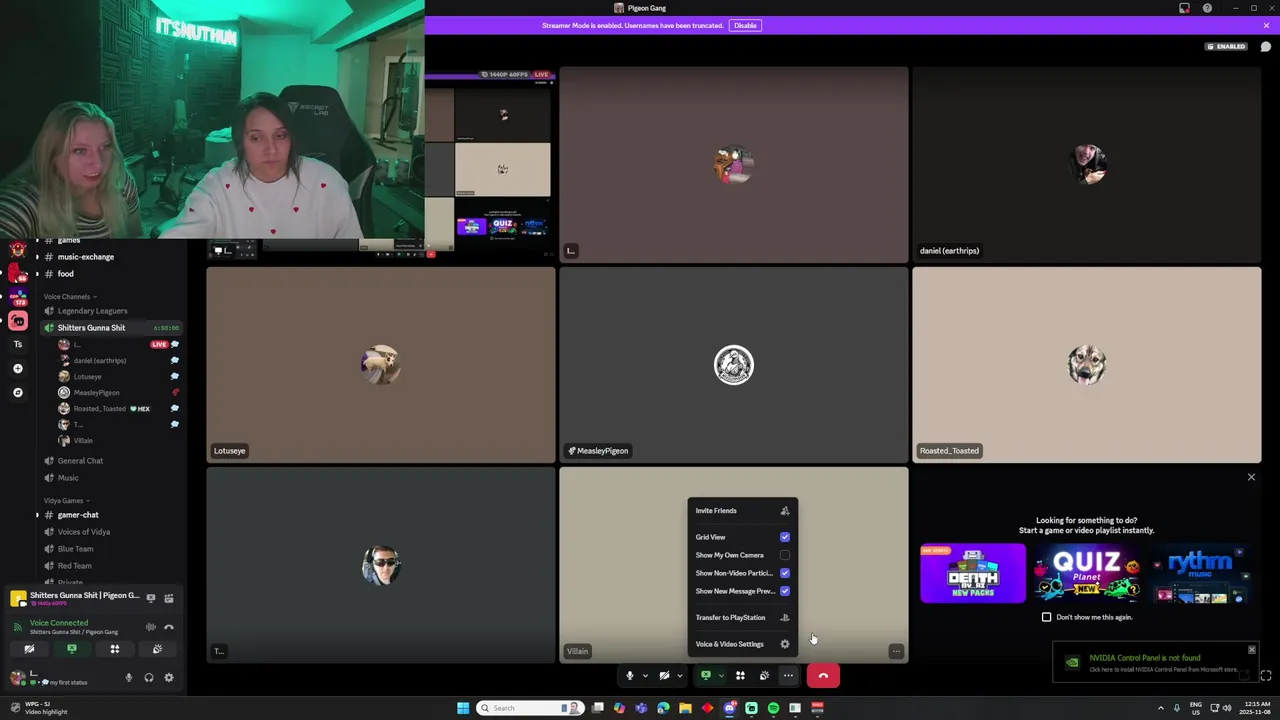Open camera options dropdown arrow

click(680, 676)
